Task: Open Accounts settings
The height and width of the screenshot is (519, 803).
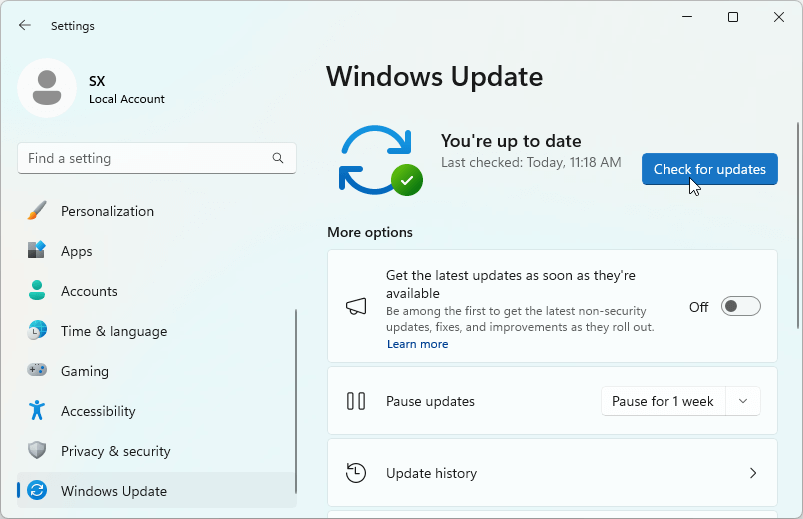Action: (x=157, y=291)
